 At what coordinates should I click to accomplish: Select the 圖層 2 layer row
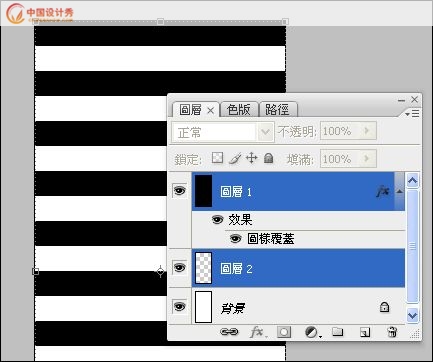click(298, 268)
